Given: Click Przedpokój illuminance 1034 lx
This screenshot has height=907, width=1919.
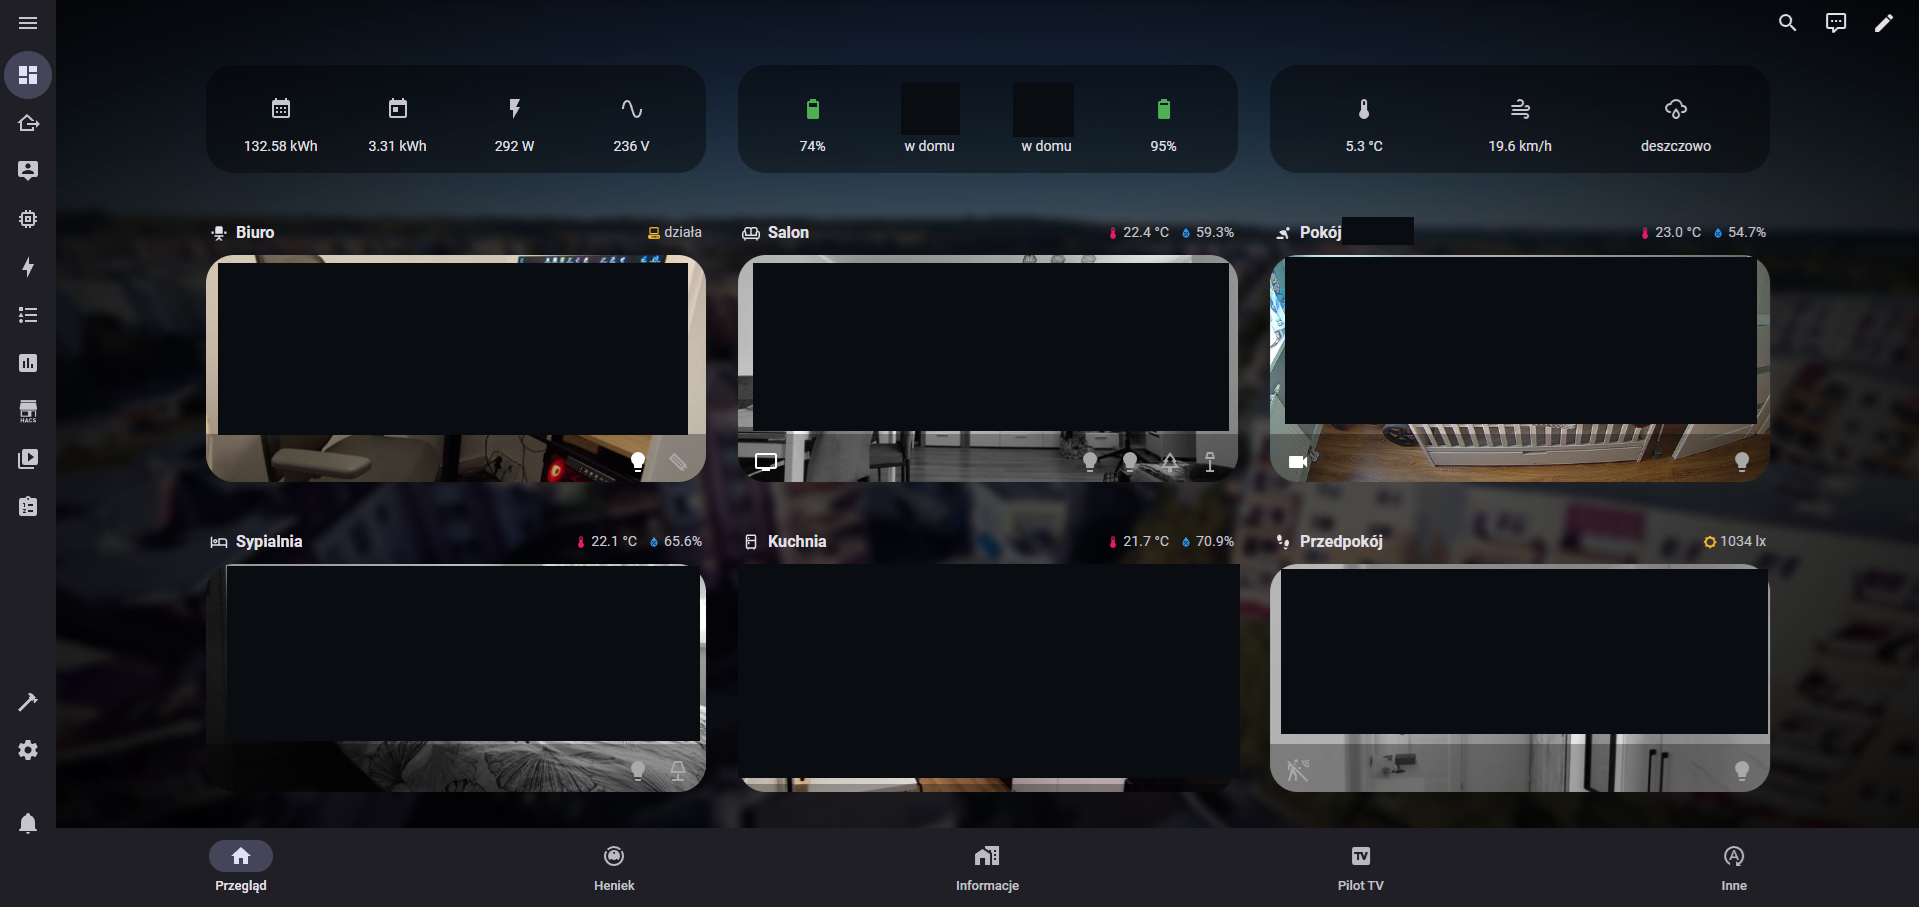Looking at the screenshot, I should 1735,541.
